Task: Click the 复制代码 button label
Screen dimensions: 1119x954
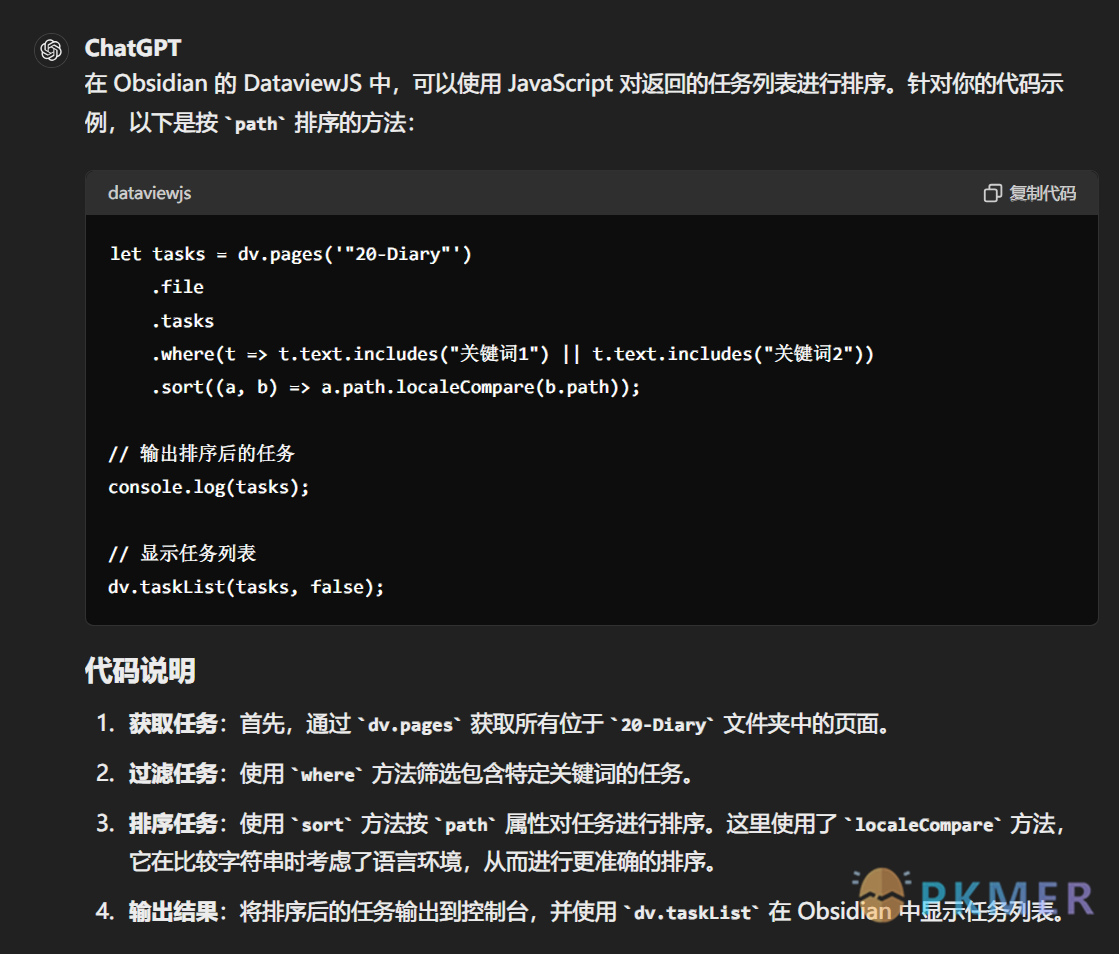Action: pyautogui.click(x=1042, y=193)
